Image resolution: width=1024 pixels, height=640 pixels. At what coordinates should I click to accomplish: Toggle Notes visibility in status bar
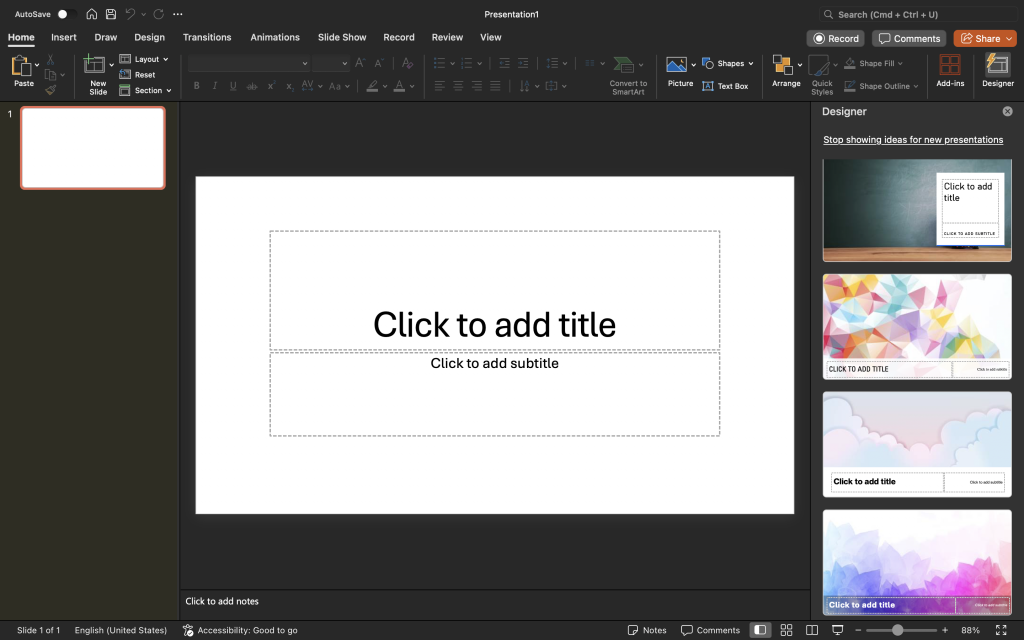(x=647, y=630)
